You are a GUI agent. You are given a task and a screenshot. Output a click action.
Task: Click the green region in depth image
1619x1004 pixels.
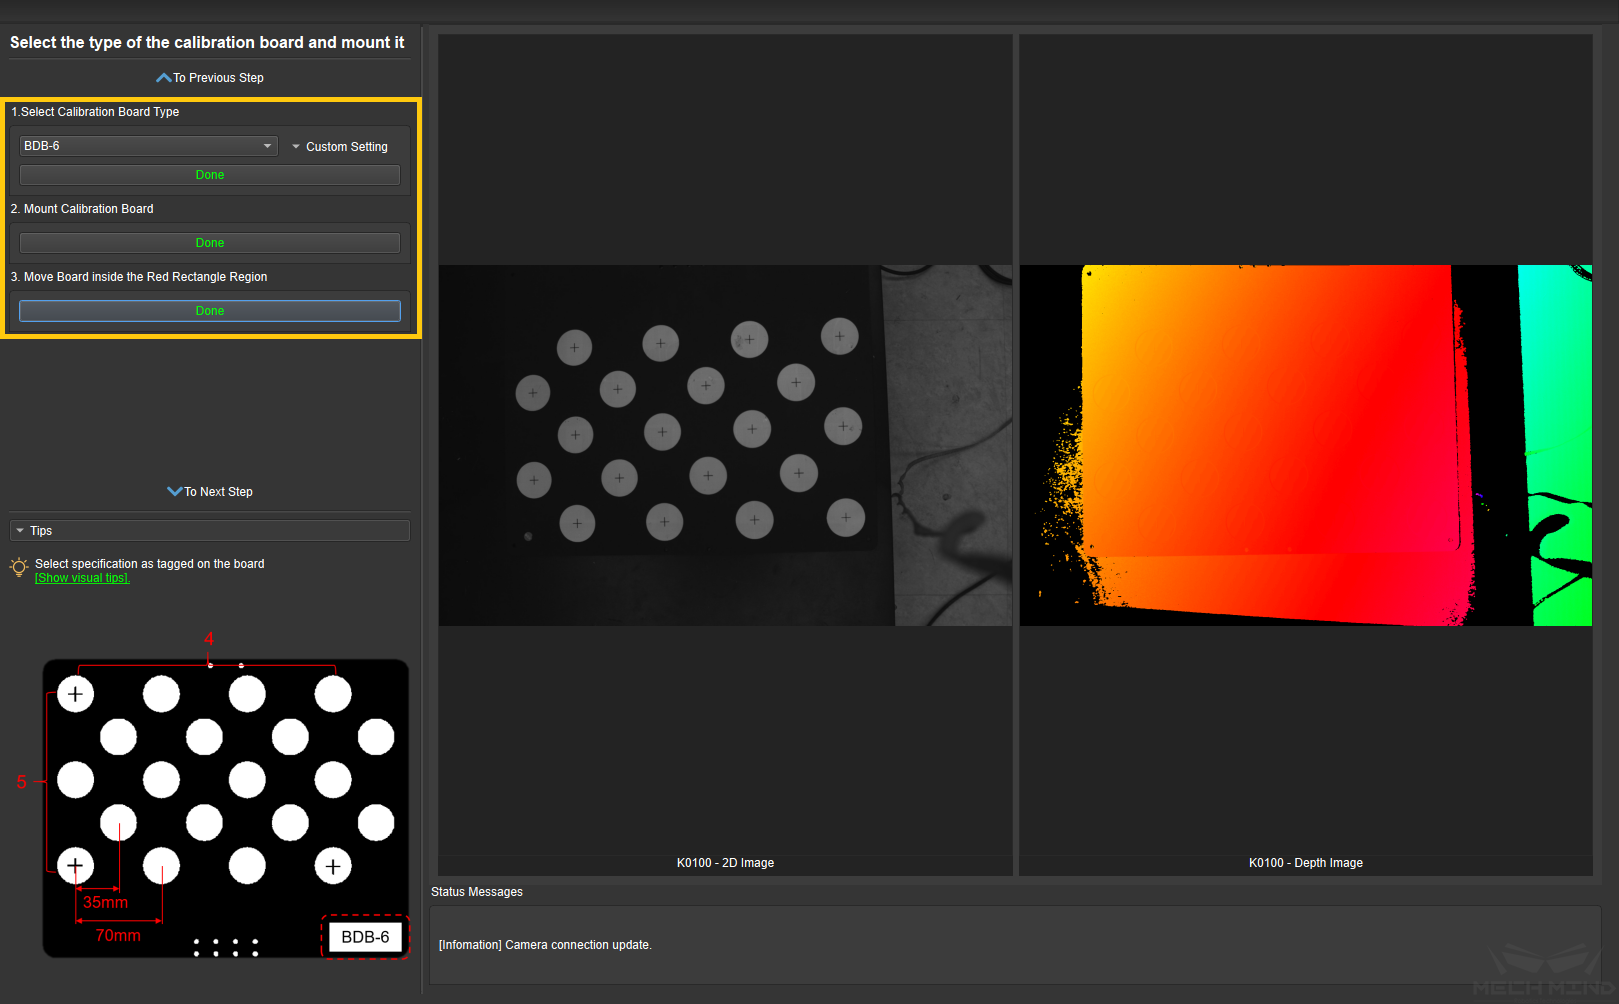[x=1560, y=400]
